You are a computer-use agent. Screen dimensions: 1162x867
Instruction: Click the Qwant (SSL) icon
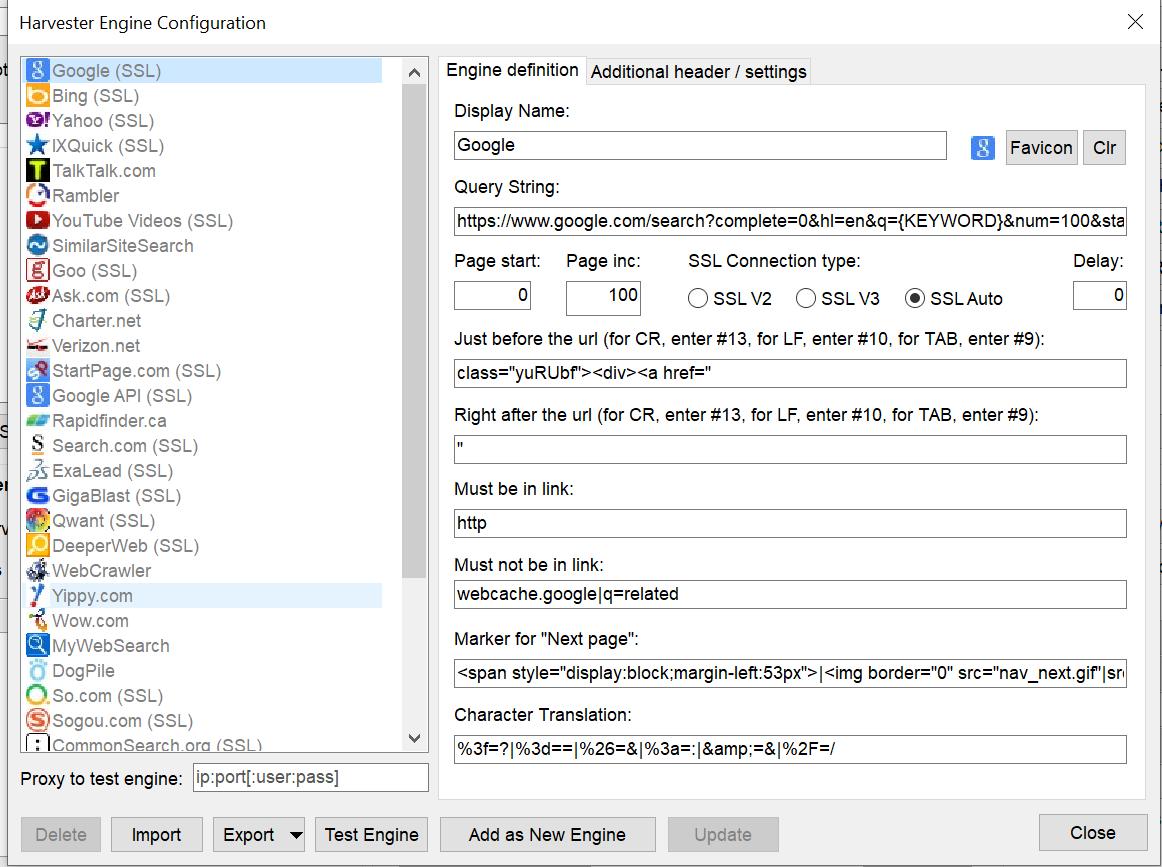pos(38,520)
